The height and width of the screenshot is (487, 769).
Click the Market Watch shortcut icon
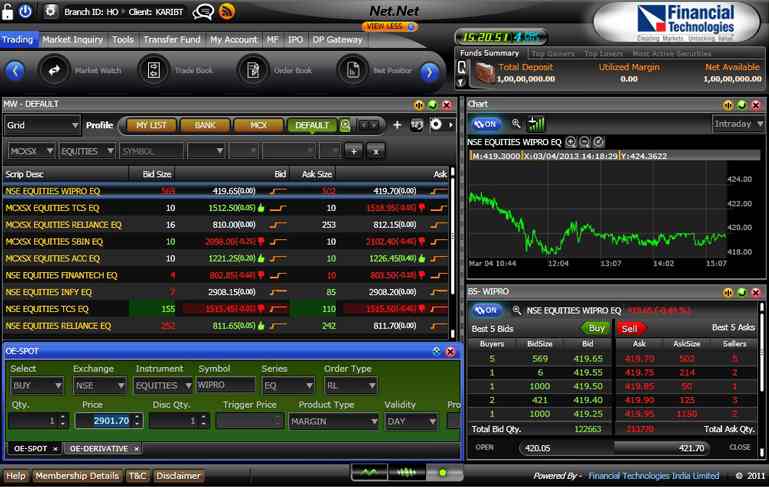pos(54,70)
